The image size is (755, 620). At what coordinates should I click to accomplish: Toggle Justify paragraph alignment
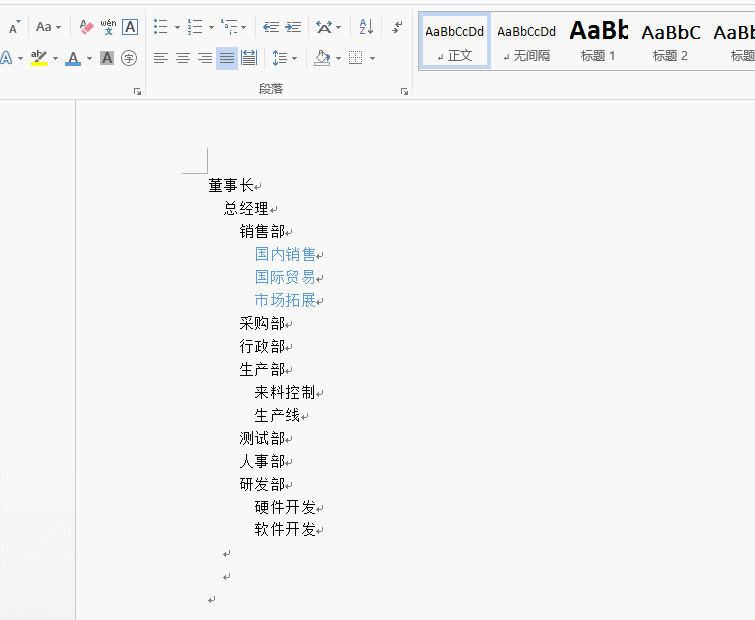click(x=227, y=58)
